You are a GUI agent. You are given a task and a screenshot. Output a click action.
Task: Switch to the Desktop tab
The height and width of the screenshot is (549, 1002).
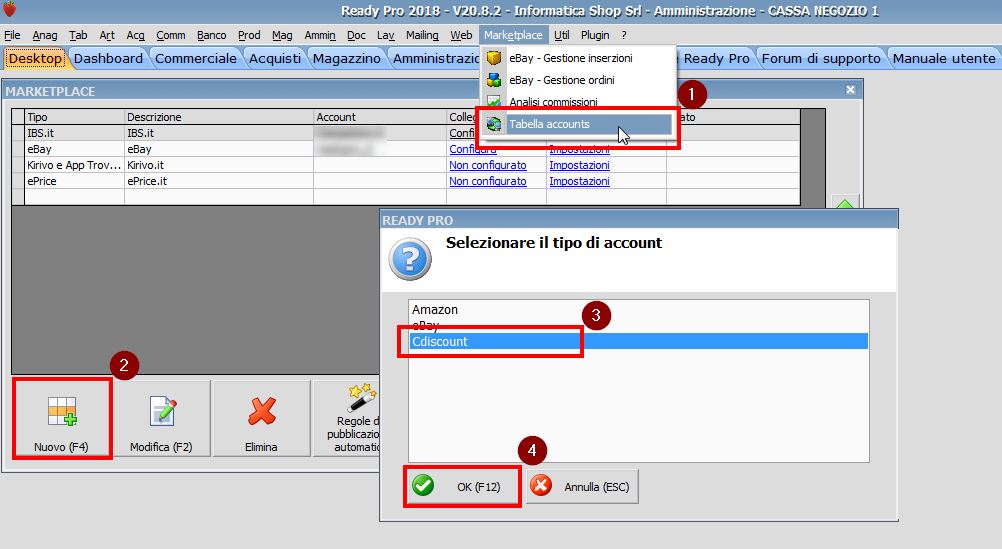coord(35,58)
